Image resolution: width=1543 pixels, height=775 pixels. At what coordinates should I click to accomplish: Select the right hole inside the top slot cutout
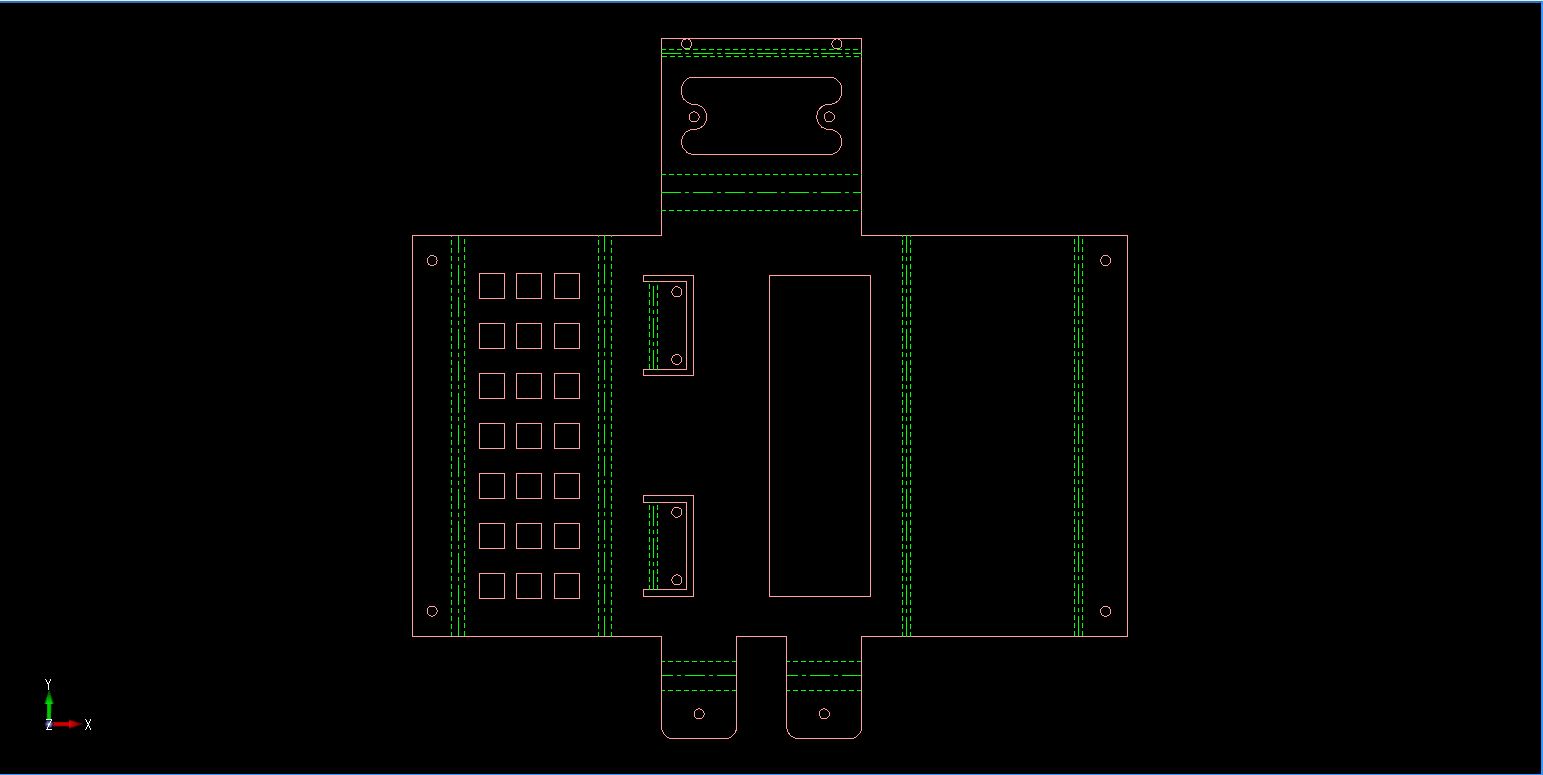[x=828, y=117]
